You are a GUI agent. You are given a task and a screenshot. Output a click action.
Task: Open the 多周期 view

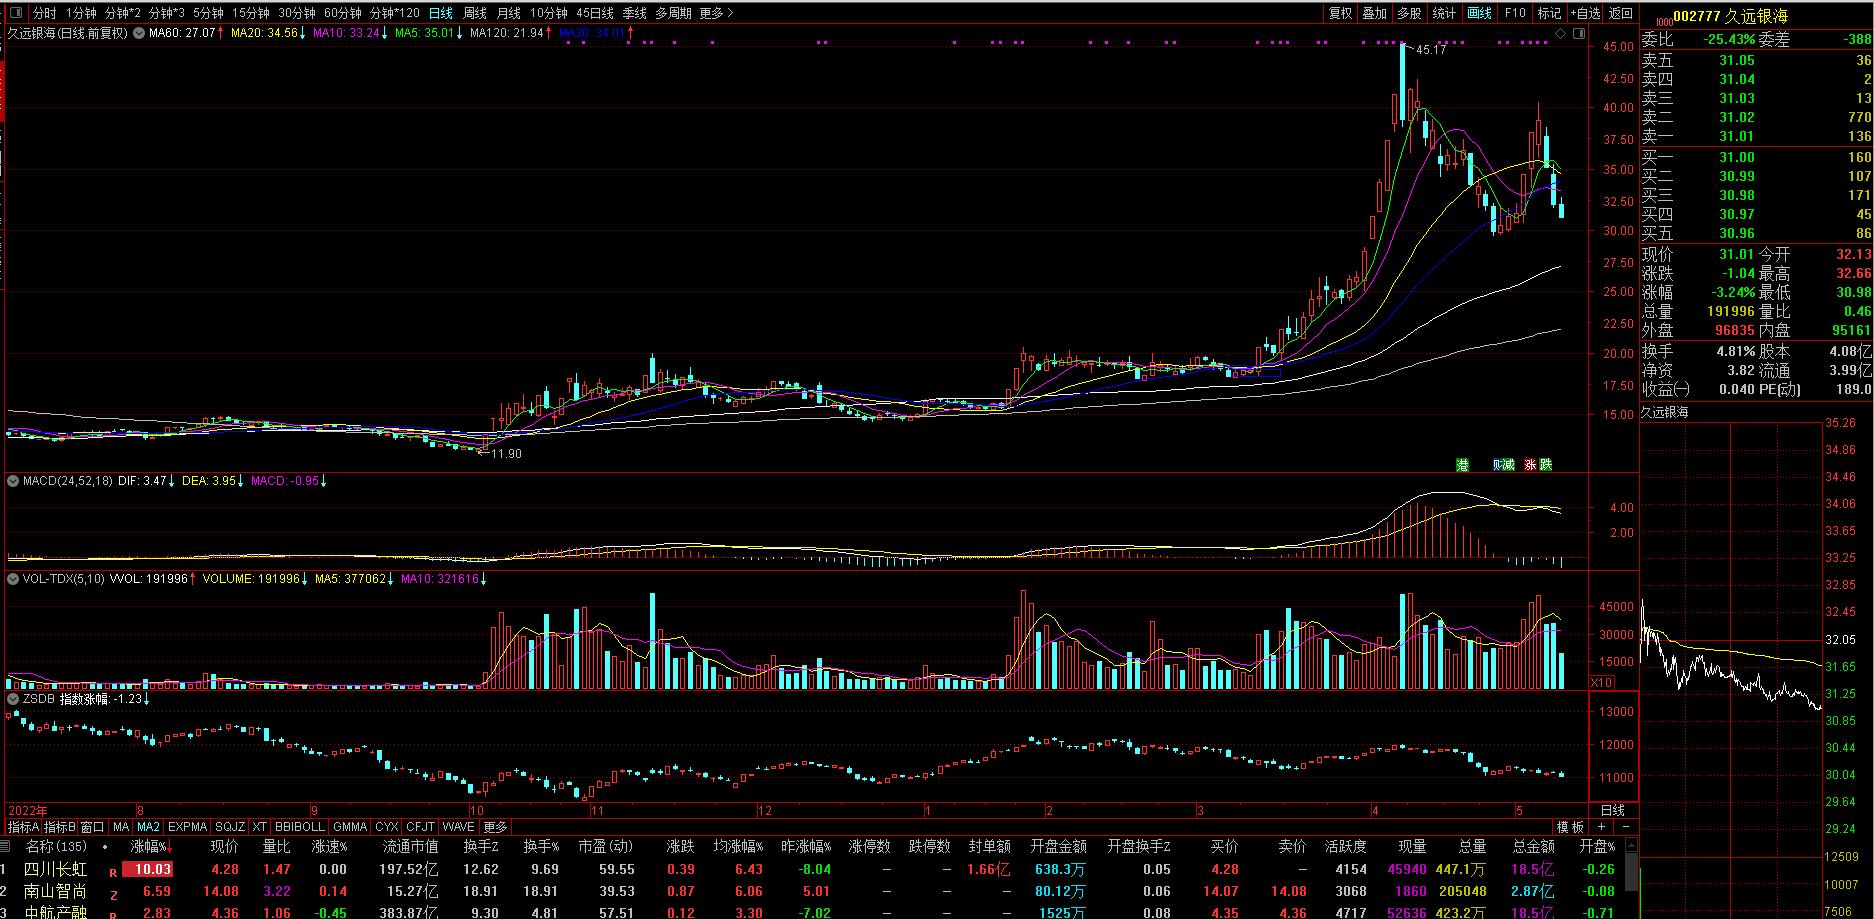(x=673, y=13)
